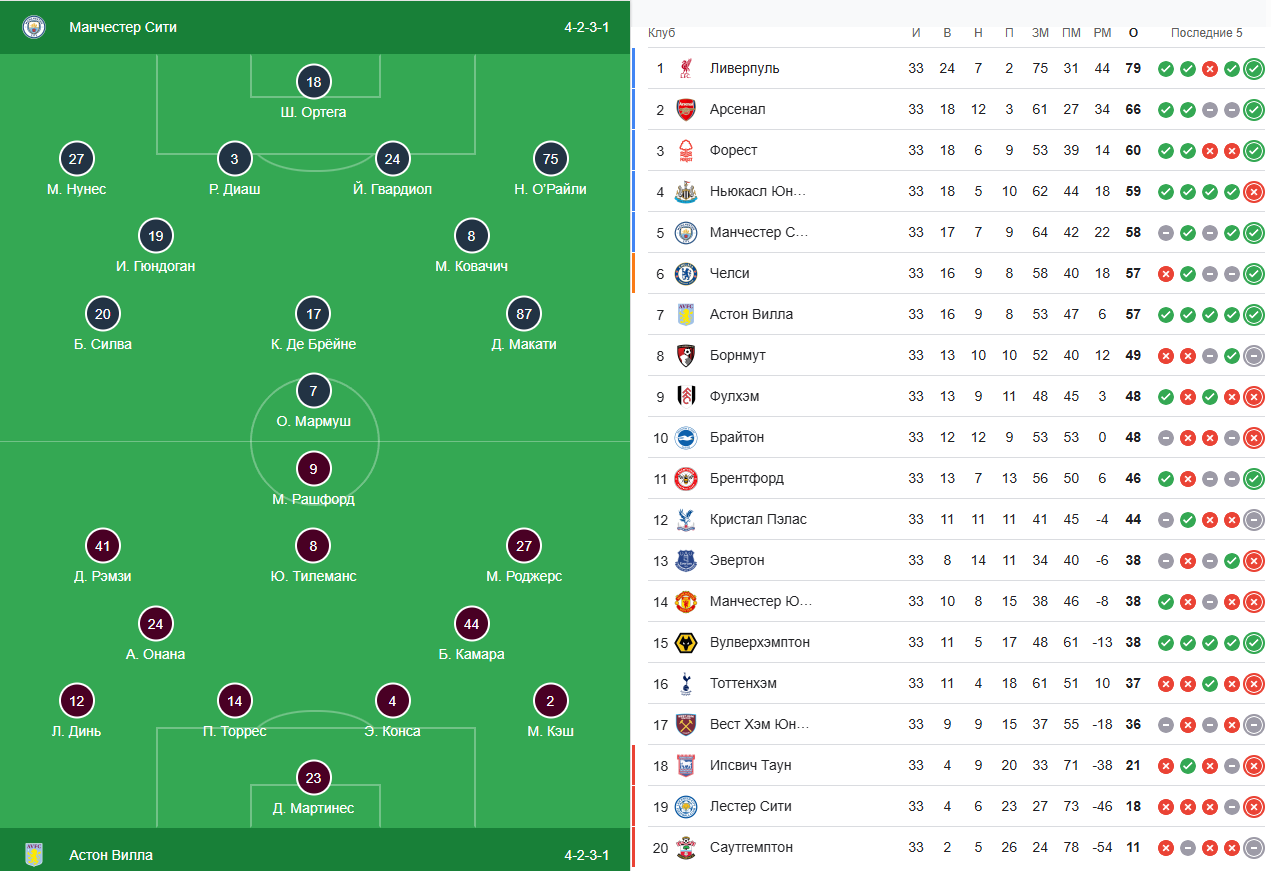The width and height of the screenshot is (1271, 871).
Task: Open the Брентфорд club link
Action: coord(746,478)
